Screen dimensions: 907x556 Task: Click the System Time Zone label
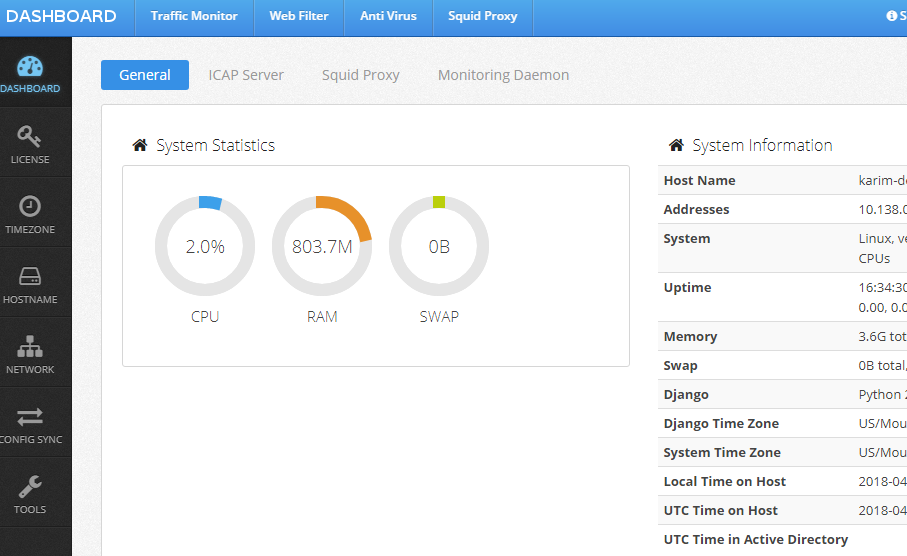point(722,452)
